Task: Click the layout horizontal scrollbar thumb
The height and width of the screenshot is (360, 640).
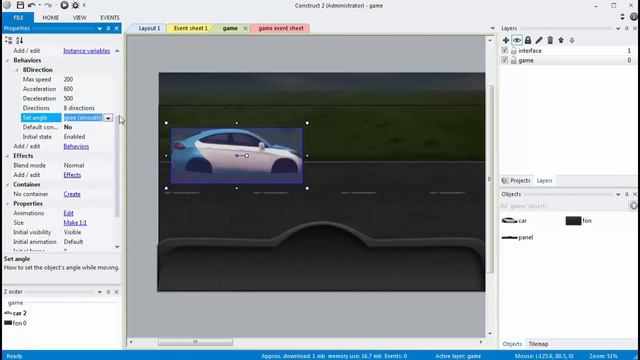Action: pos(196,342)
